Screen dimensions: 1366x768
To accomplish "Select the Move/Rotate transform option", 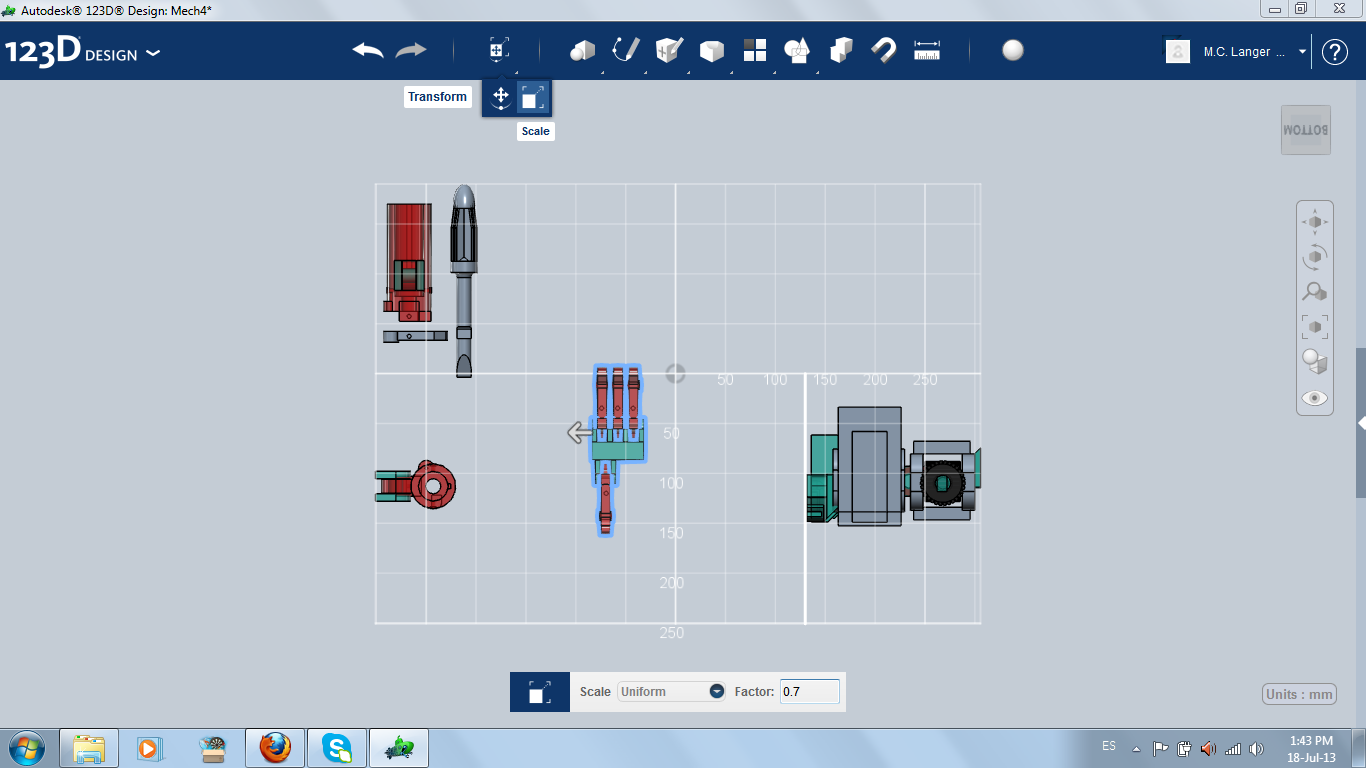I will 501,97.
